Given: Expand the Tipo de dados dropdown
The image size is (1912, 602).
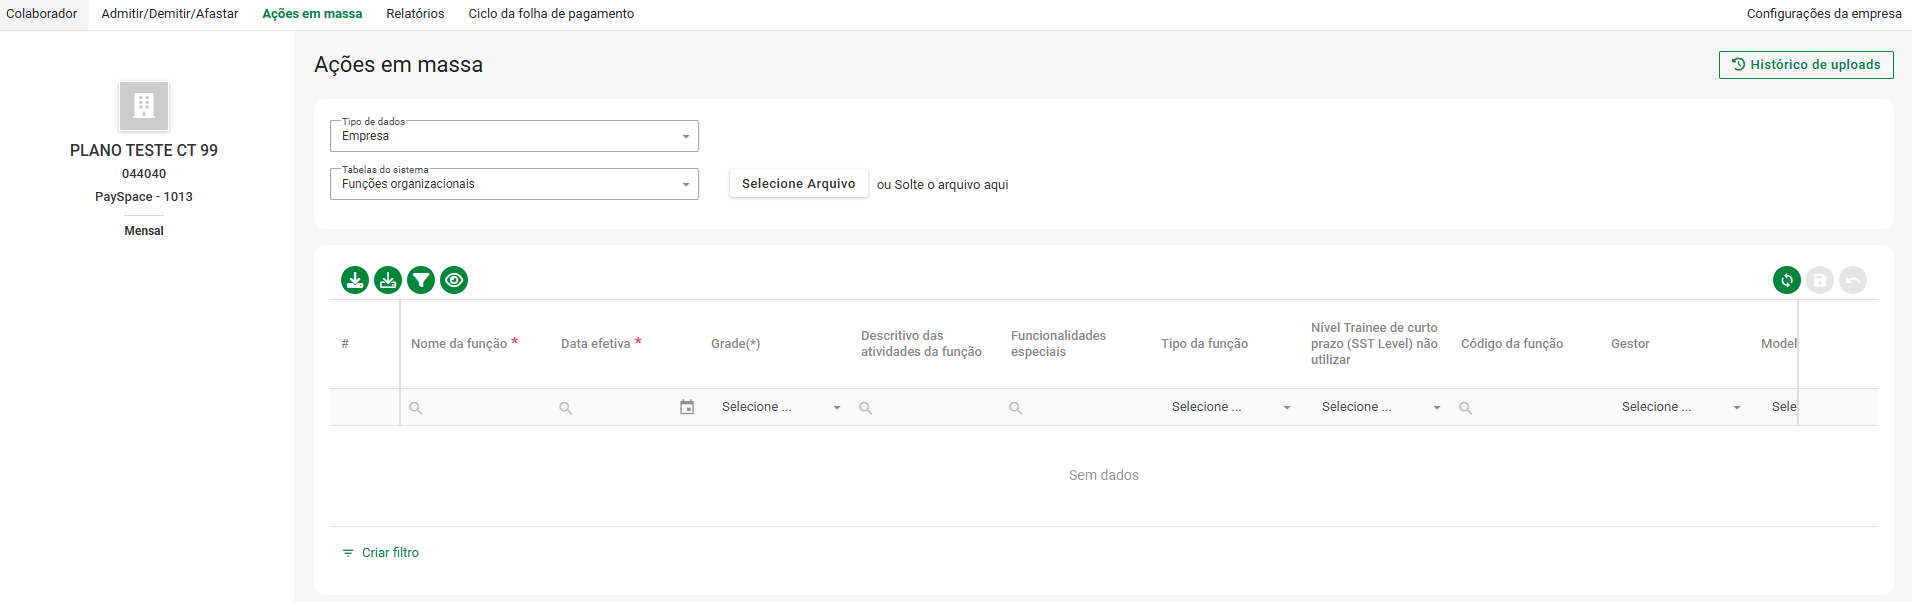Looking at the screenshot, I should pyautogui.click(x=685, y=137).
